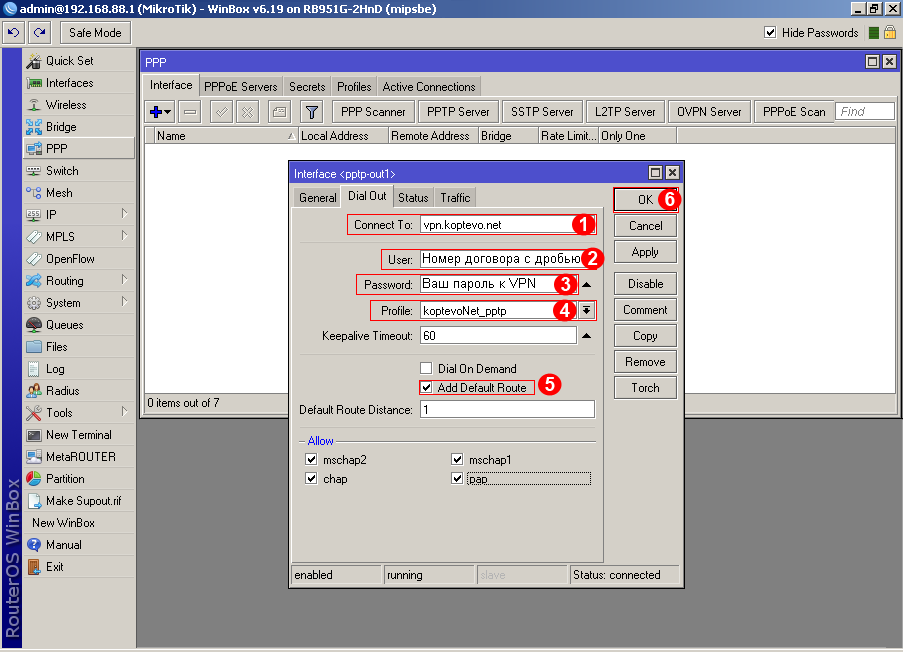Click the Find search box
The width and height of the screenshot is (903, 652).
(x=865, y=111)
